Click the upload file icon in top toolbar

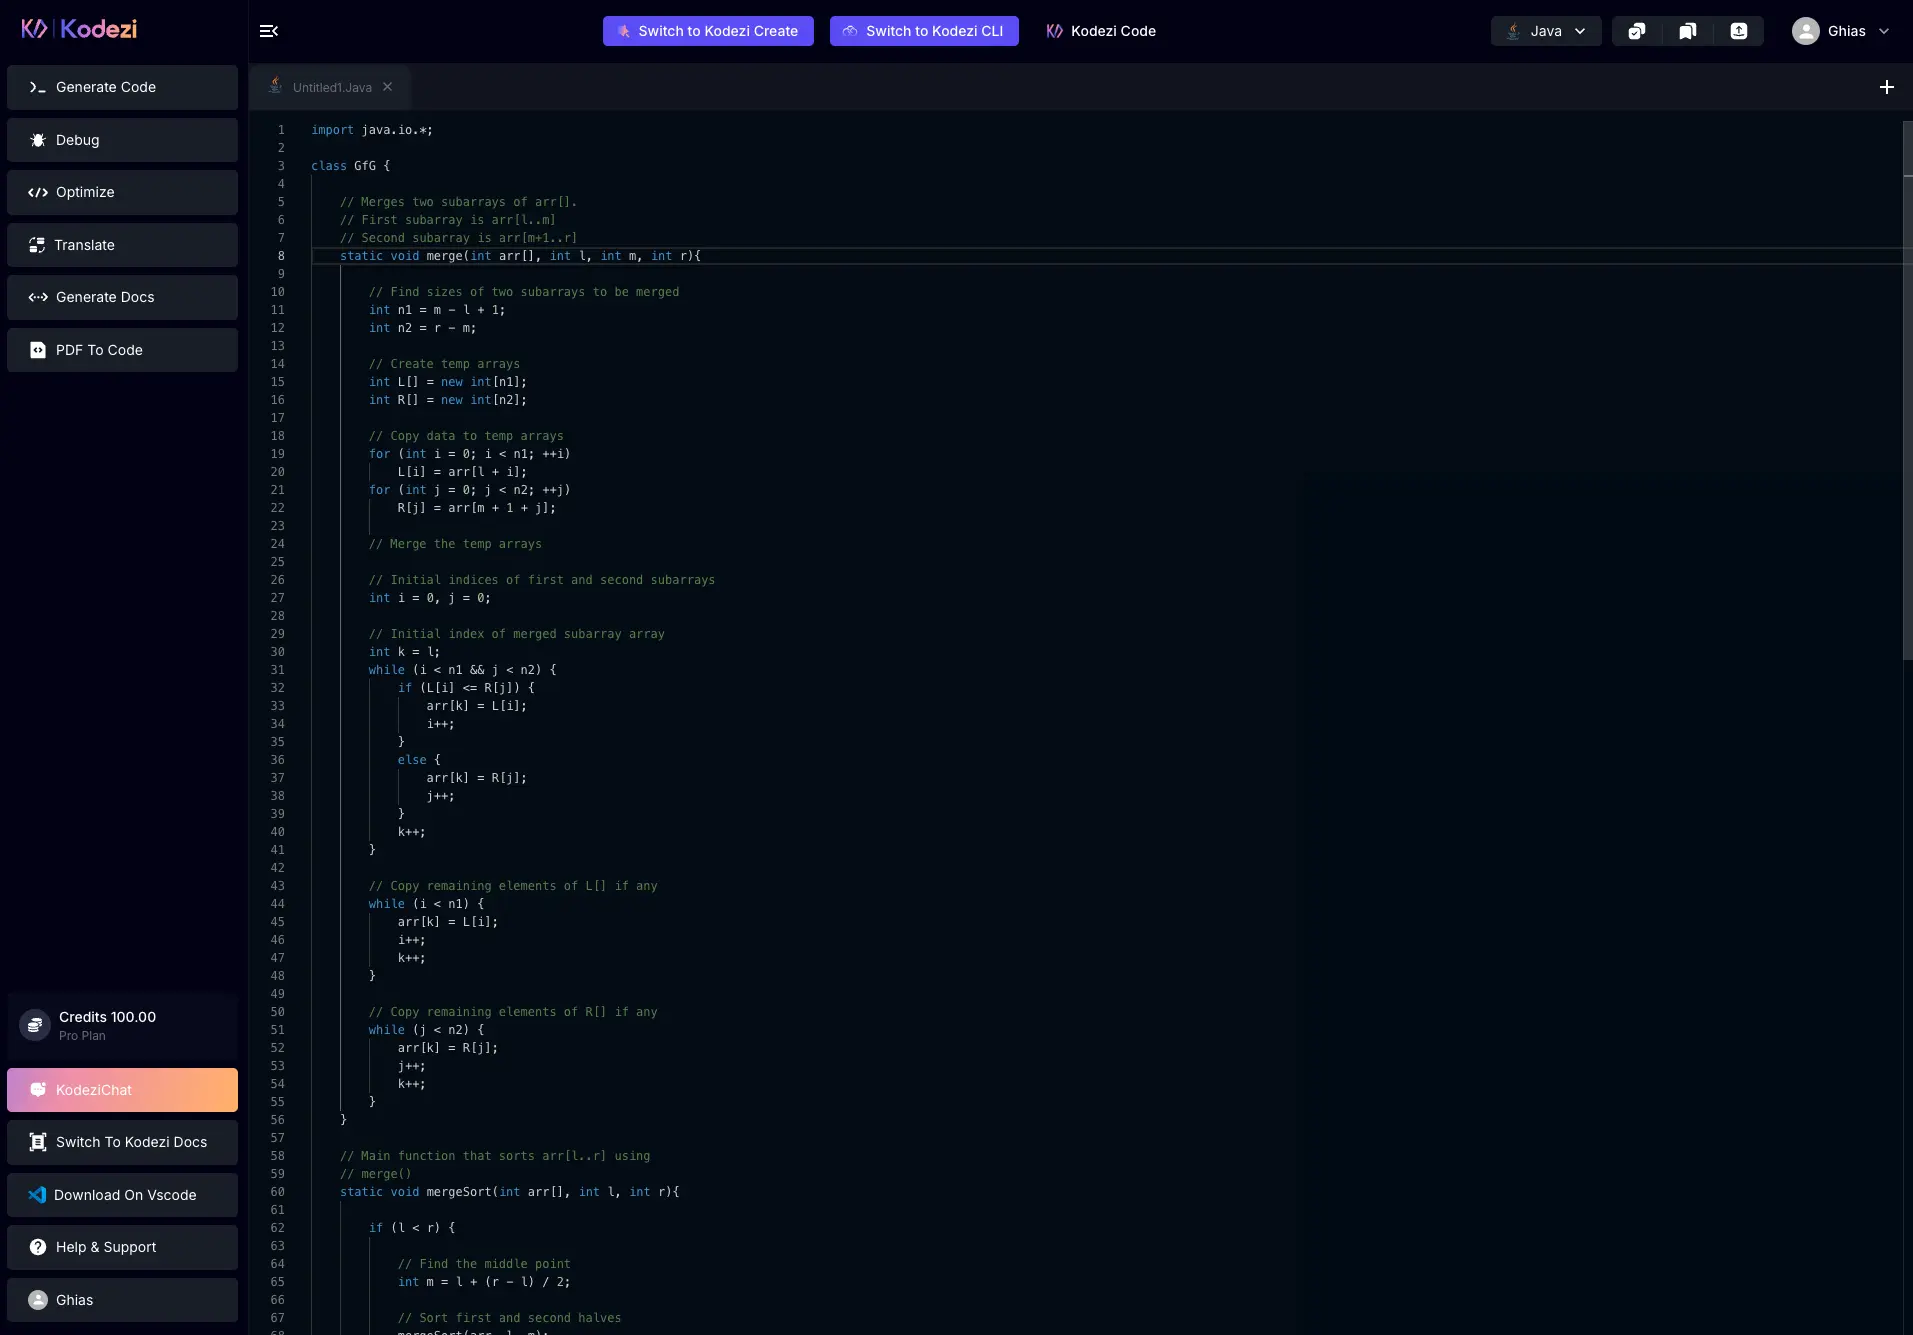tap(1739, 31)
